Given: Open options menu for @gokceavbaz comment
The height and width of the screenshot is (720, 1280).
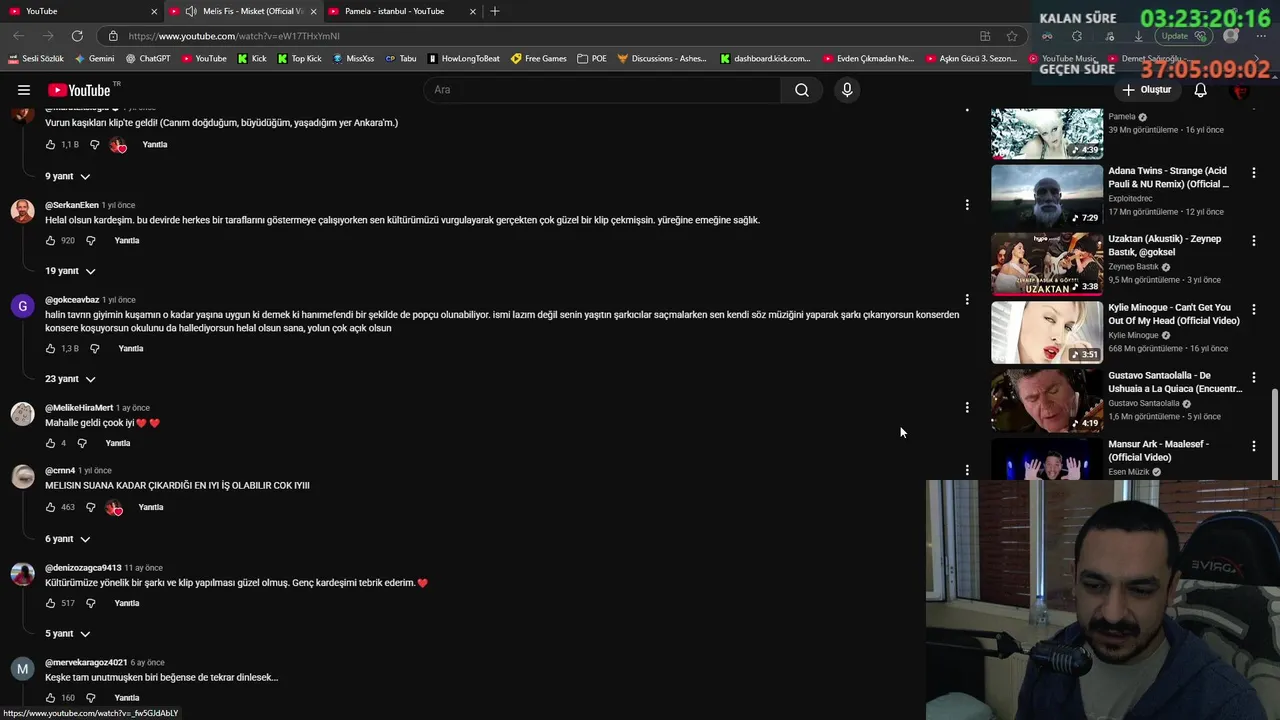Looking at the screenshot, I should coord(967,299).
